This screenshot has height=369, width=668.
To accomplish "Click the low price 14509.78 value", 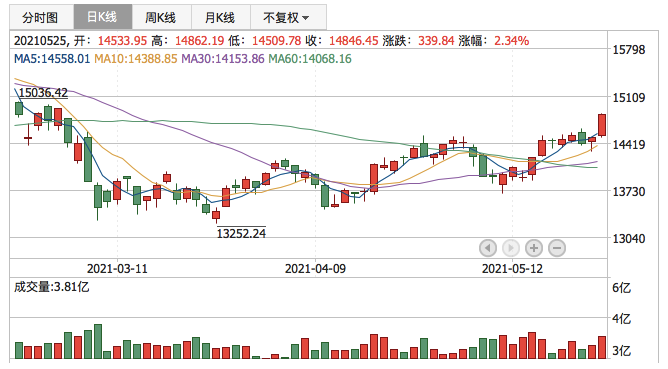I will [x=276, y=41].
